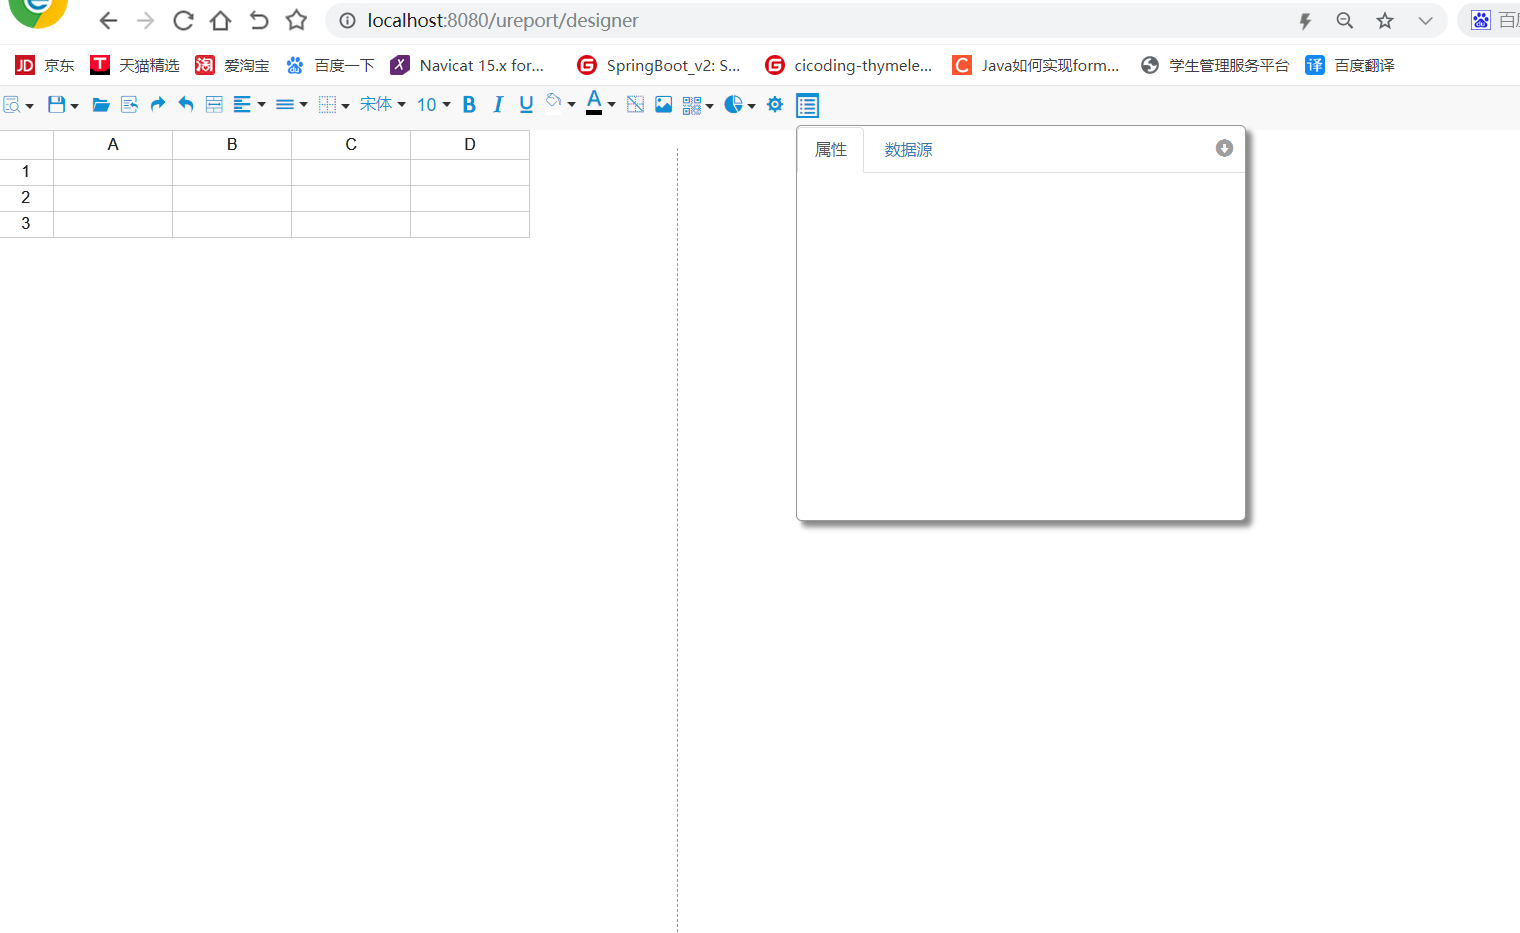Insert a pie chart
Image resolution: width=1520 pixels, height=933 pixels.
coord(735,104)
